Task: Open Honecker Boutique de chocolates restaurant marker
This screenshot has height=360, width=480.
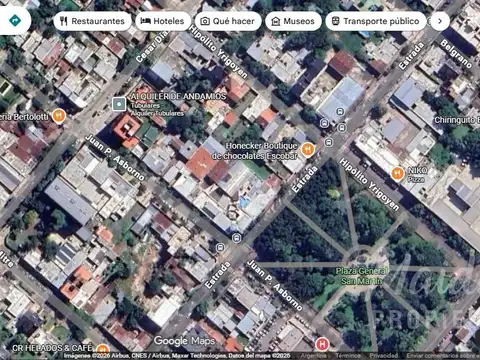Action: point(307,150)
